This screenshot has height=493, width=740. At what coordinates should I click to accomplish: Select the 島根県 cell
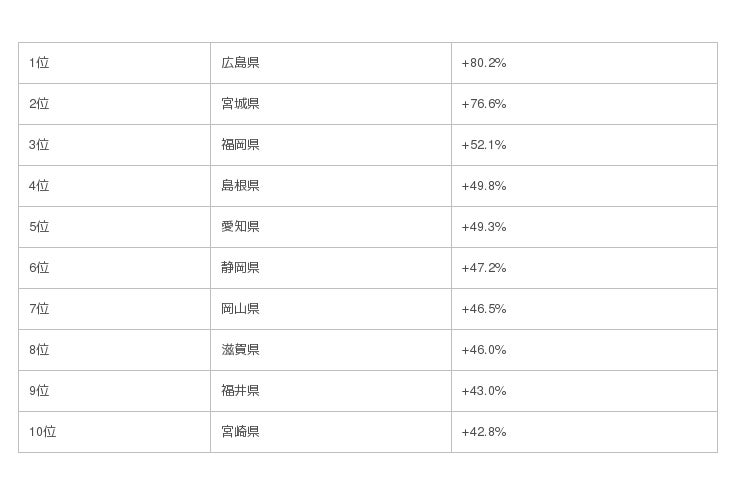click(240, 186)
